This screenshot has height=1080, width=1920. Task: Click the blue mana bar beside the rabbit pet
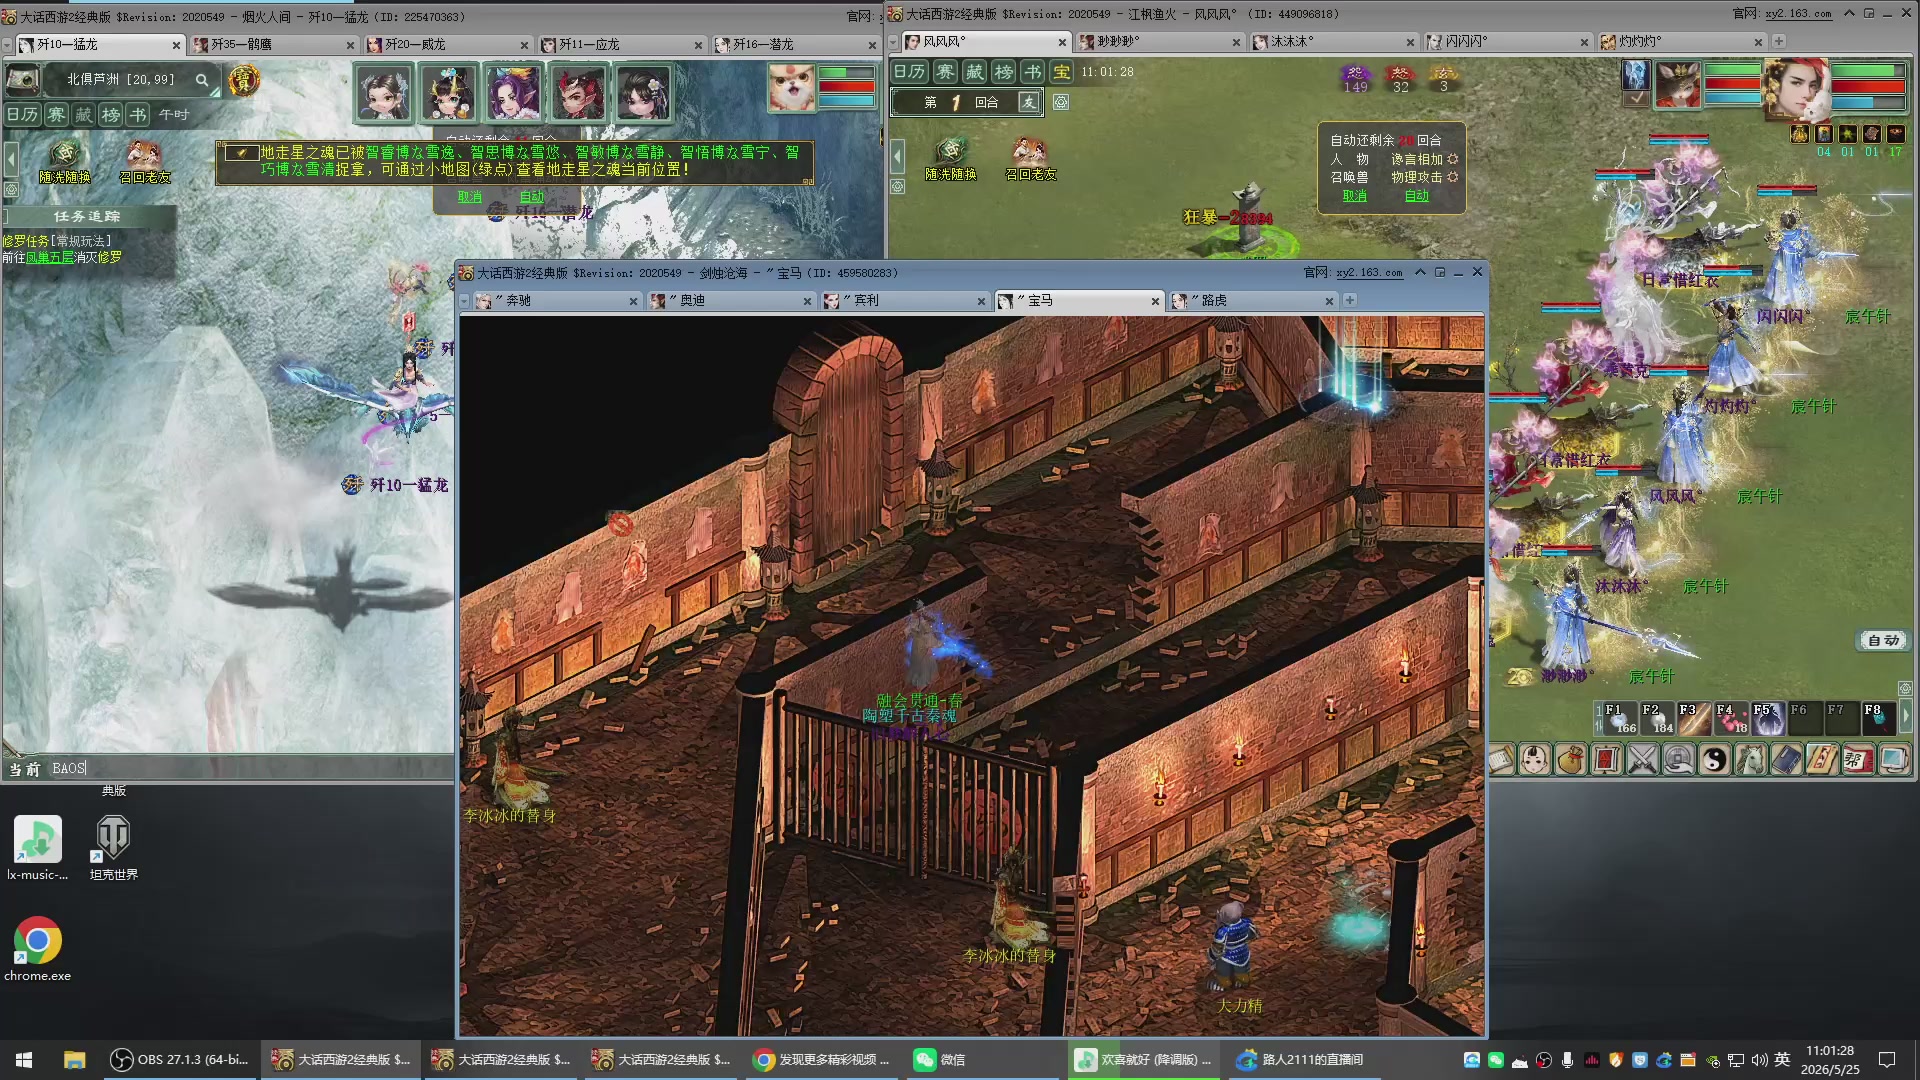tap(1732, 98)
